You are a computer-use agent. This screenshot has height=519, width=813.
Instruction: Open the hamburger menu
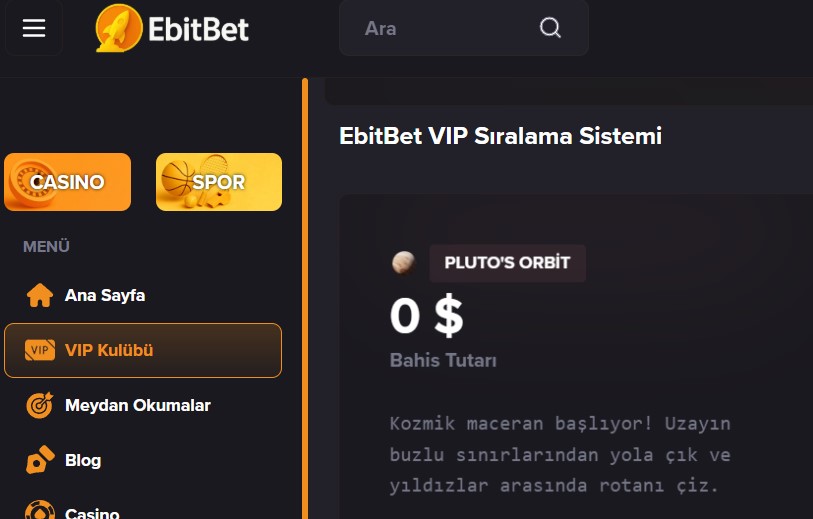tap(34, 28)
